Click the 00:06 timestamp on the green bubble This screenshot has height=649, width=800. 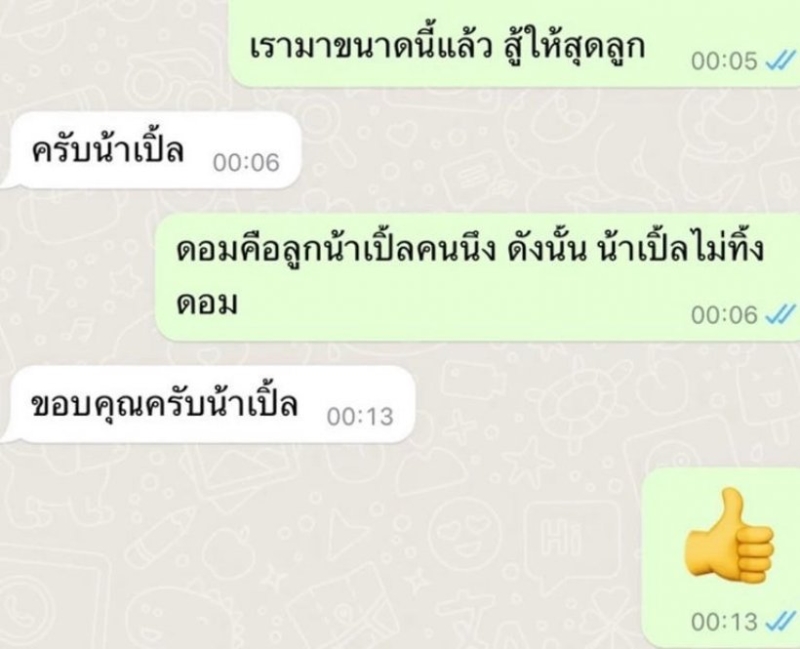coord(724,315)
